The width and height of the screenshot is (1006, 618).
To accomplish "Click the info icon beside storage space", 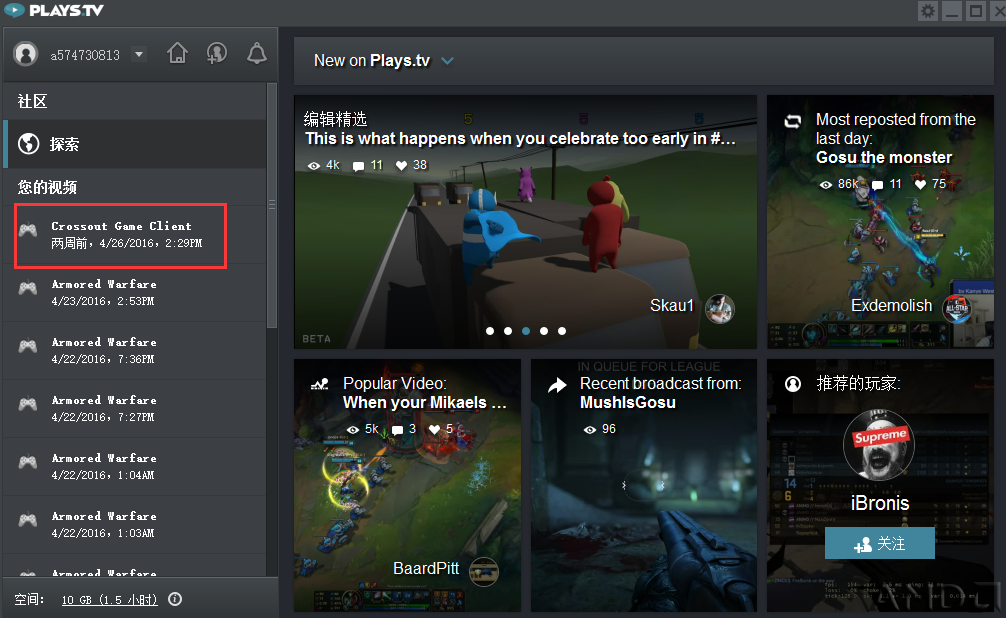I will tap(175, 599).
